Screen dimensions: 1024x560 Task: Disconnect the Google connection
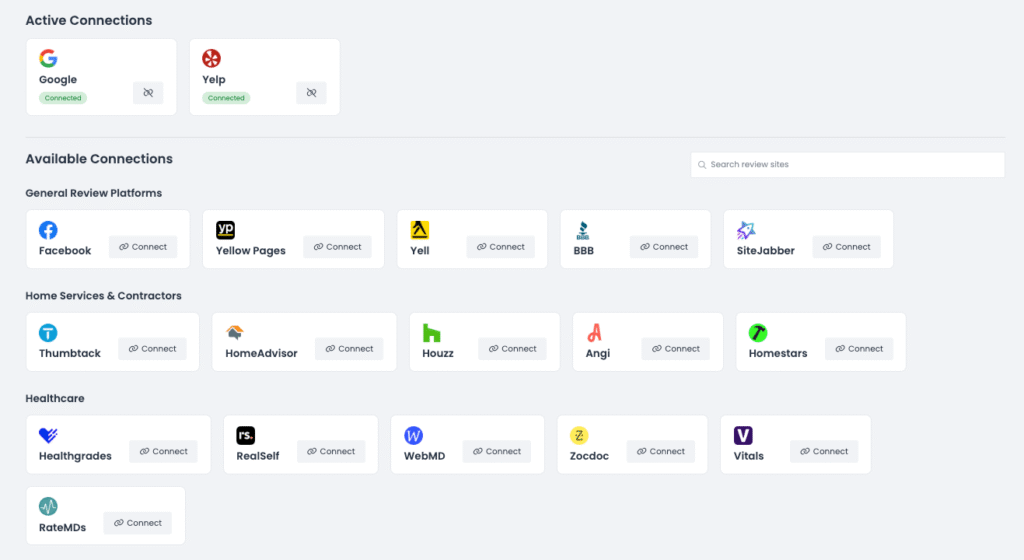(148, 93)
